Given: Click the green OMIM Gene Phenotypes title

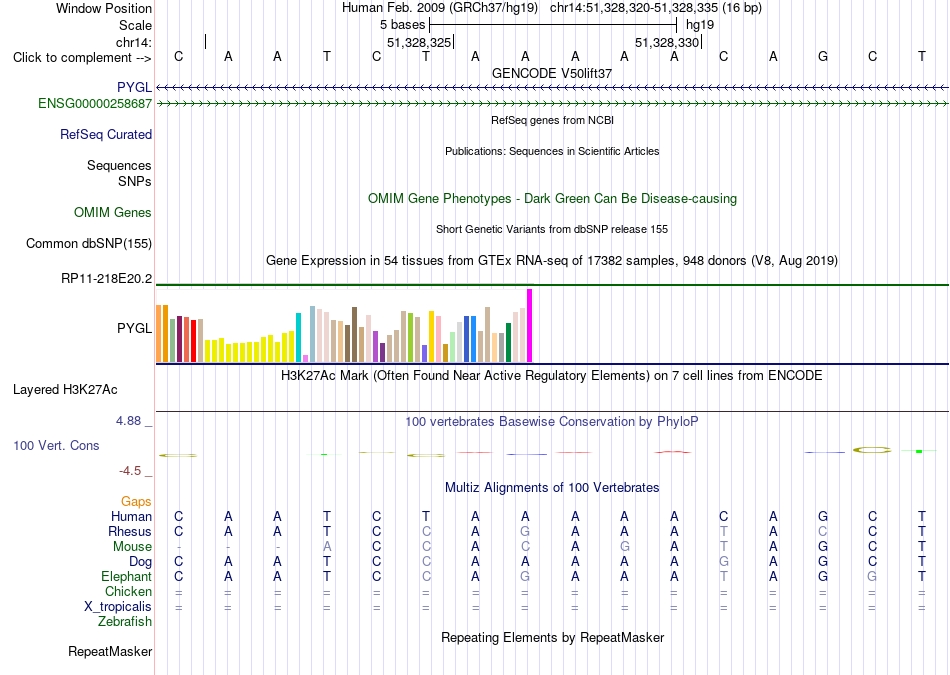Looking at the screenshot, I should [x=552, y=199].
